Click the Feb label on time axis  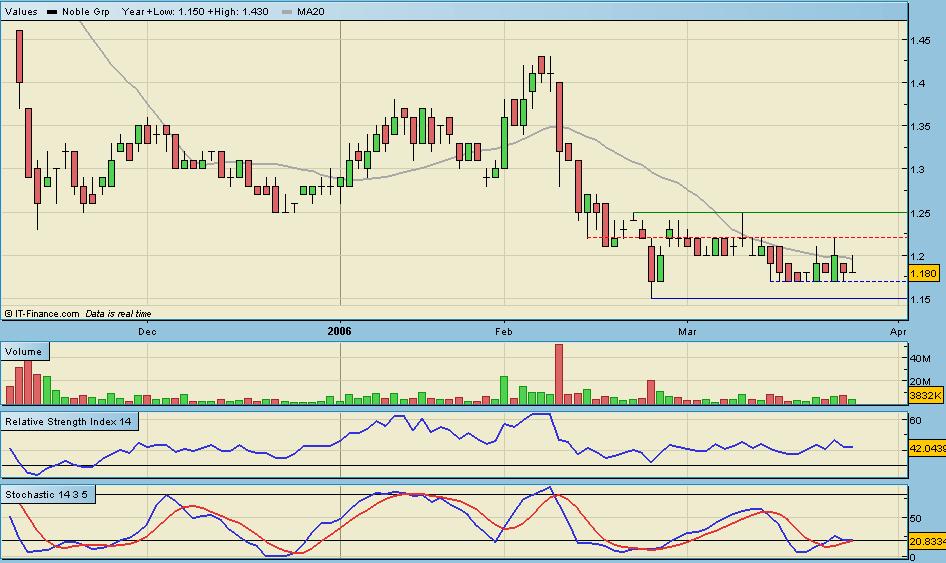[x=504, y=332]
